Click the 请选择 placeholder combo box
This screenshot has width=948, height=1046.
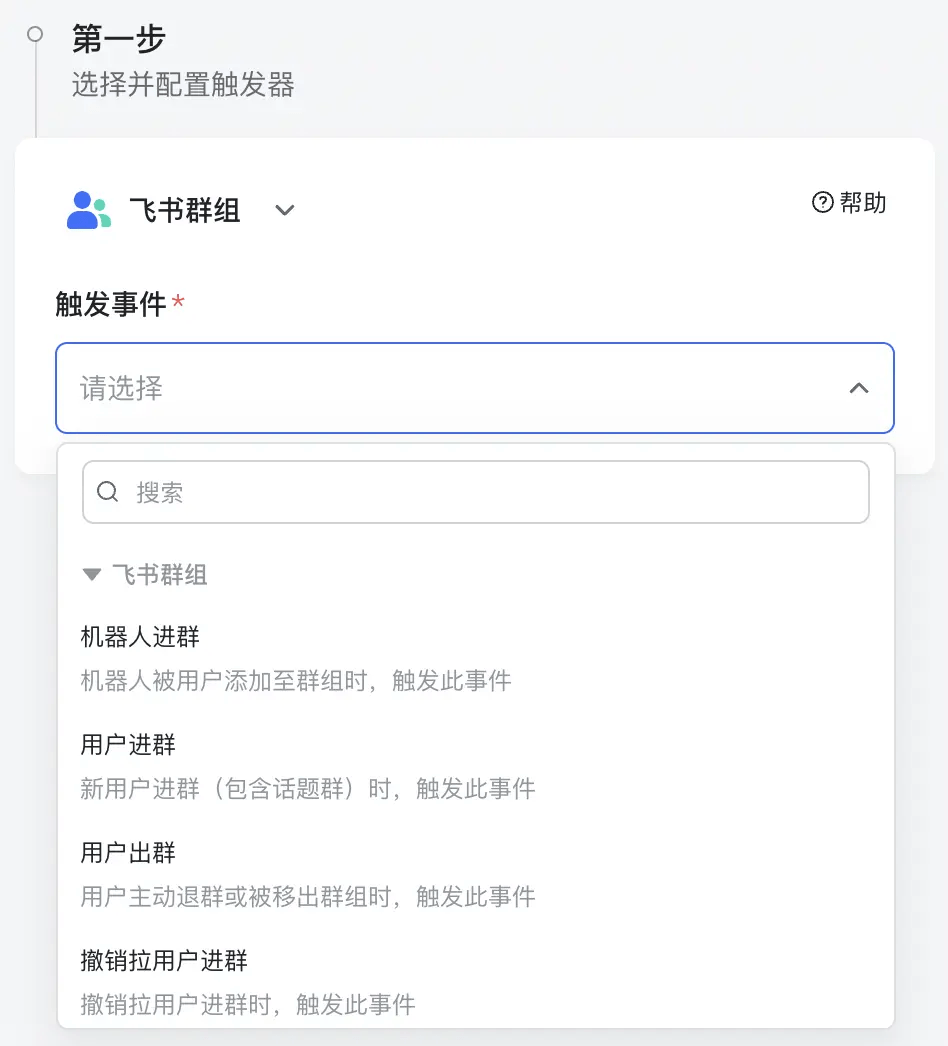(475, 388)
